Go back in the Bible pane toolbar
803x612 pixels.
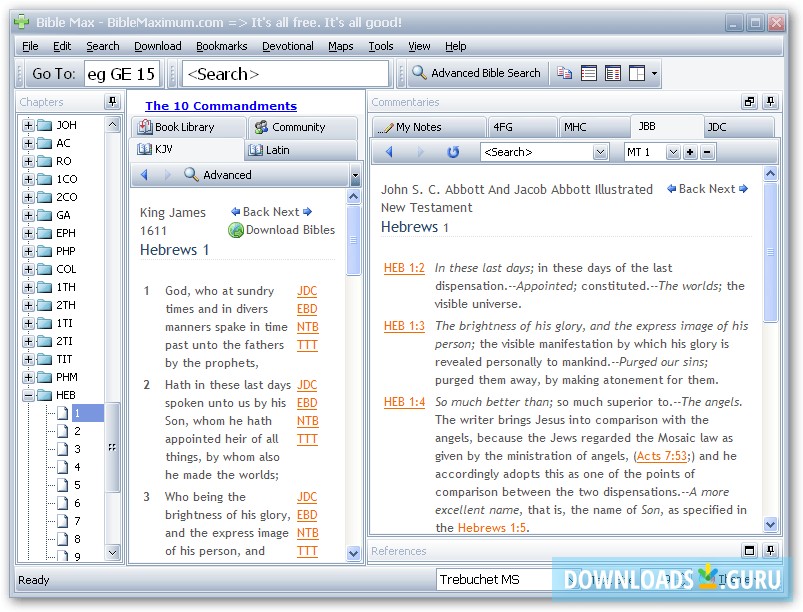pos(144,175)
